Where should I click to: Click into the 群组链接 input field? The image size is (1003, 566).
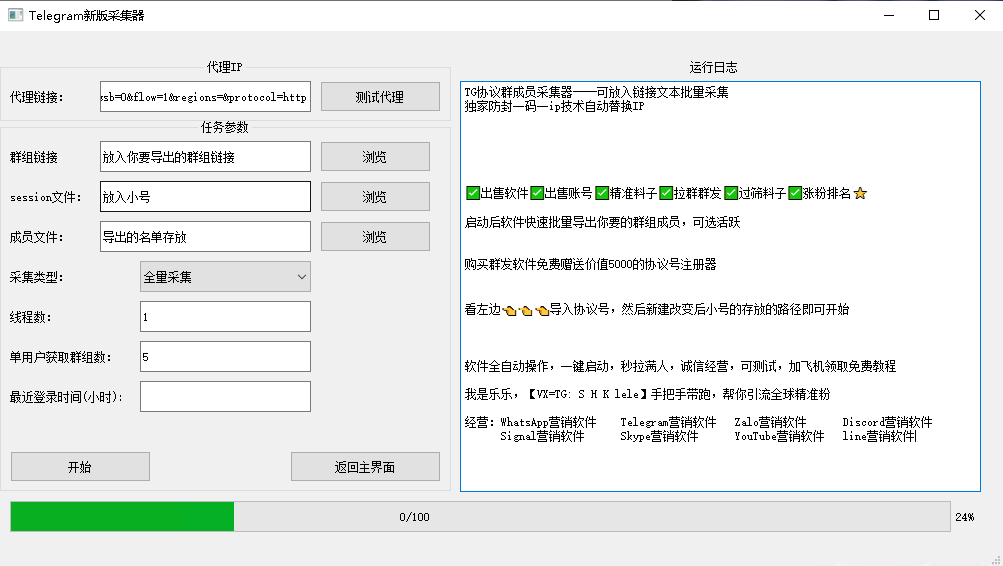pos(205,157)
